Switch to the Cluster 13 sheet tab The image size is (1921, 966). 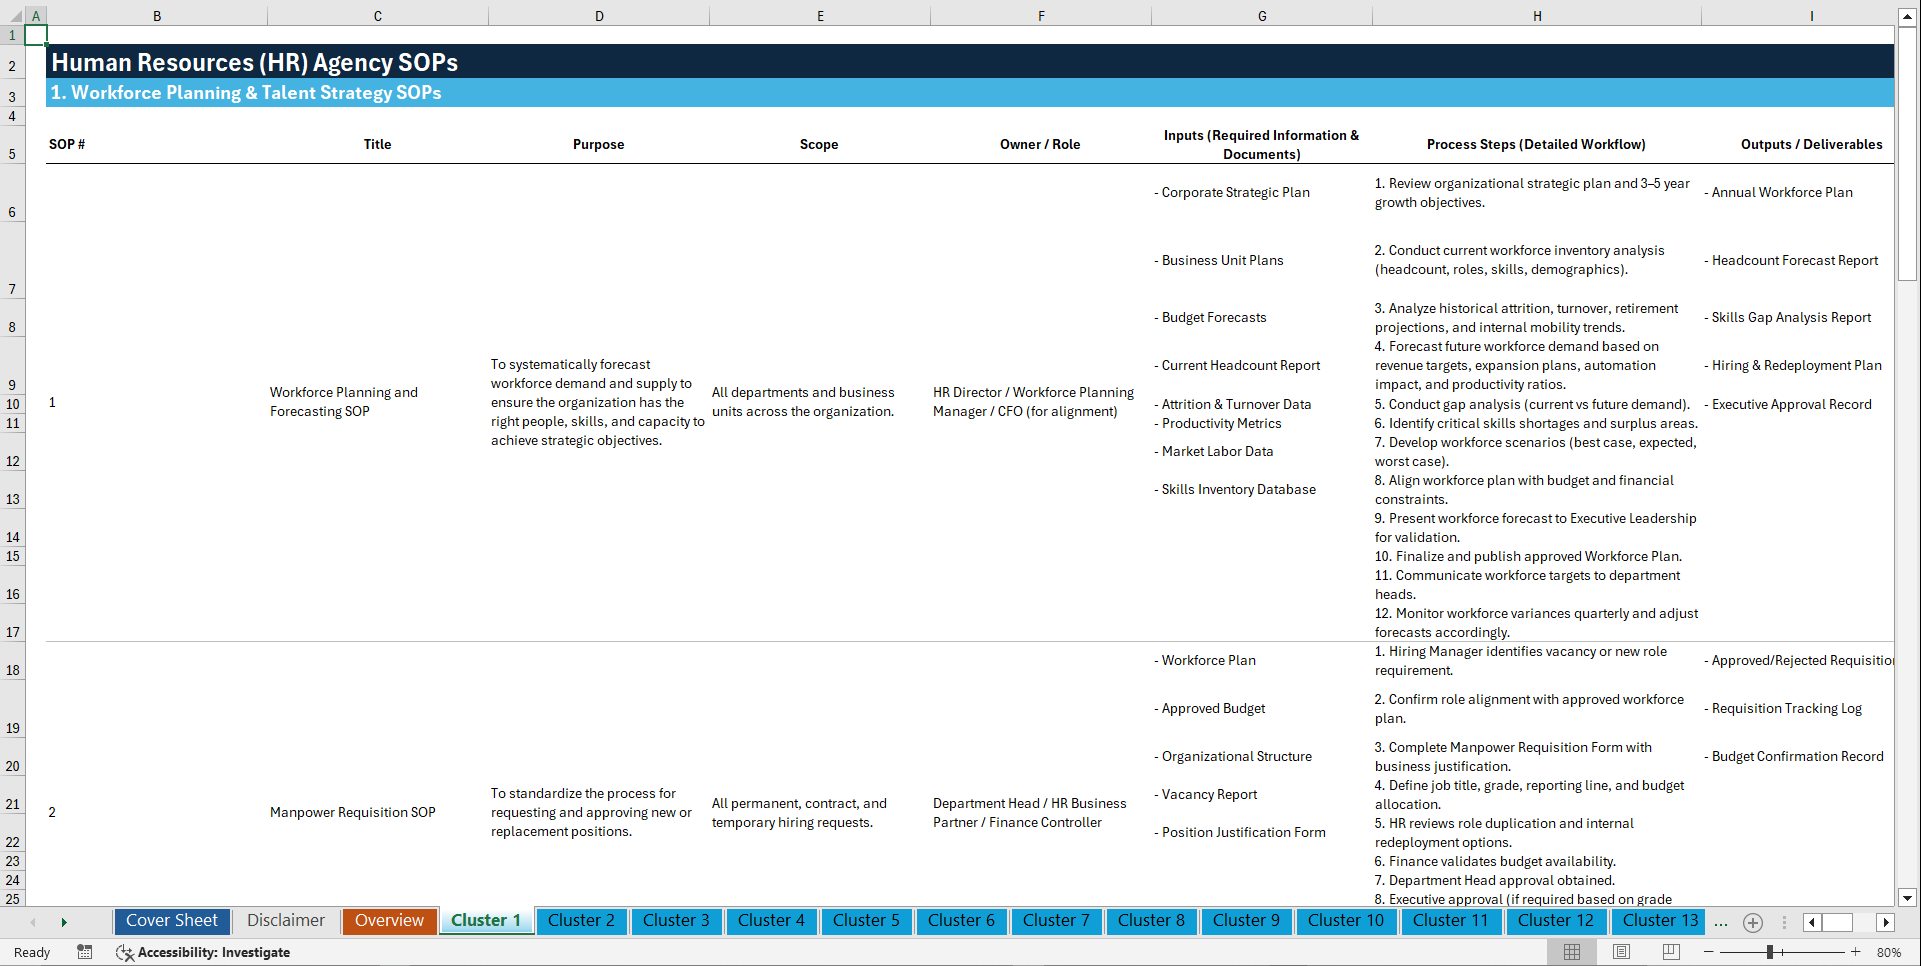click(1658, 920)
